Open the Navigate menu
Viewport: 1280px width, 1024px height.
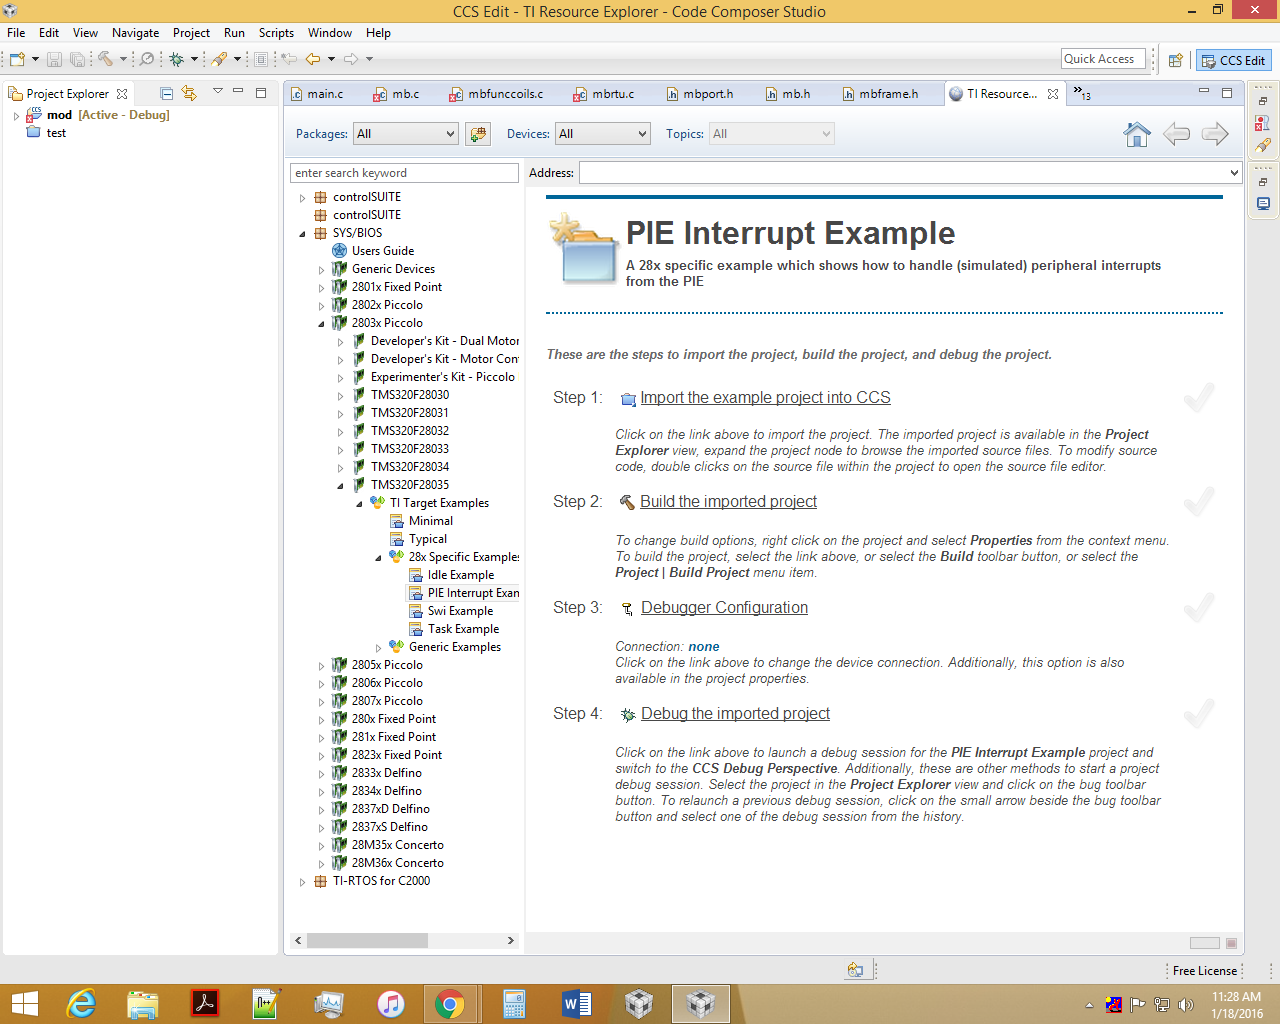tap(135, 33)
